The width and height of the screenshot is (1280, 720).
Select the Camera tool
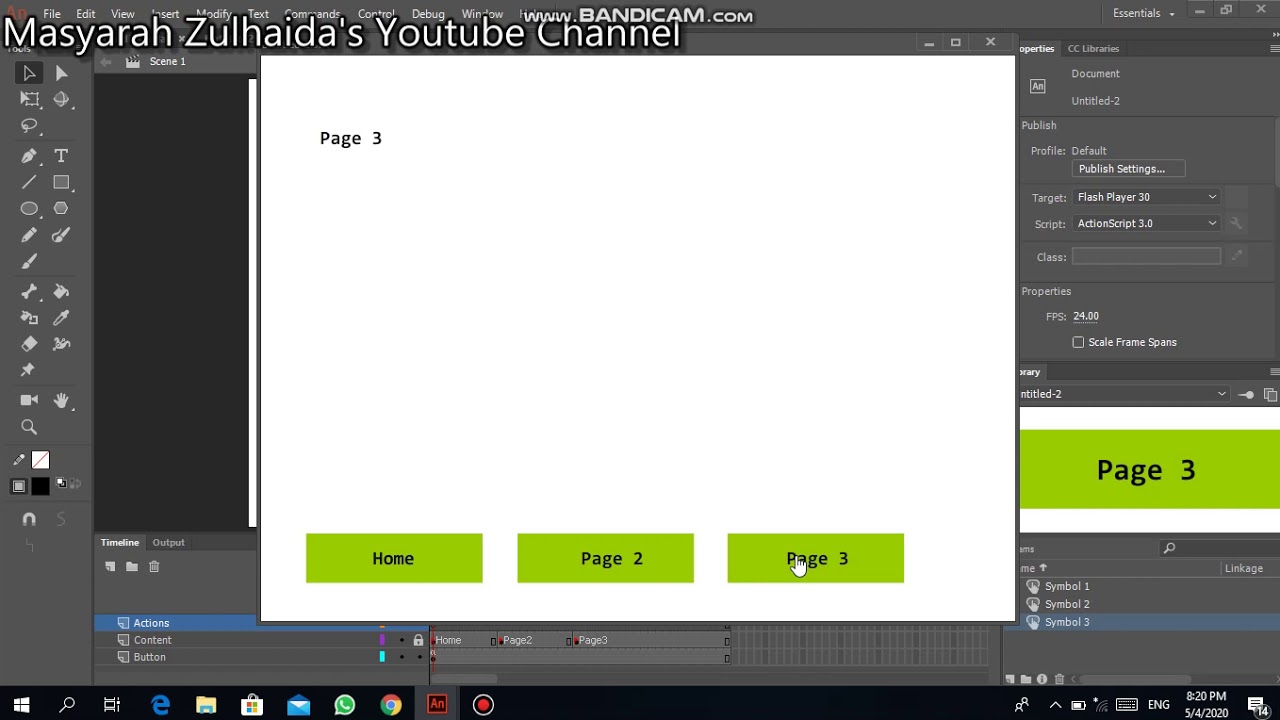pyautogui.click(x=29, y=400)
